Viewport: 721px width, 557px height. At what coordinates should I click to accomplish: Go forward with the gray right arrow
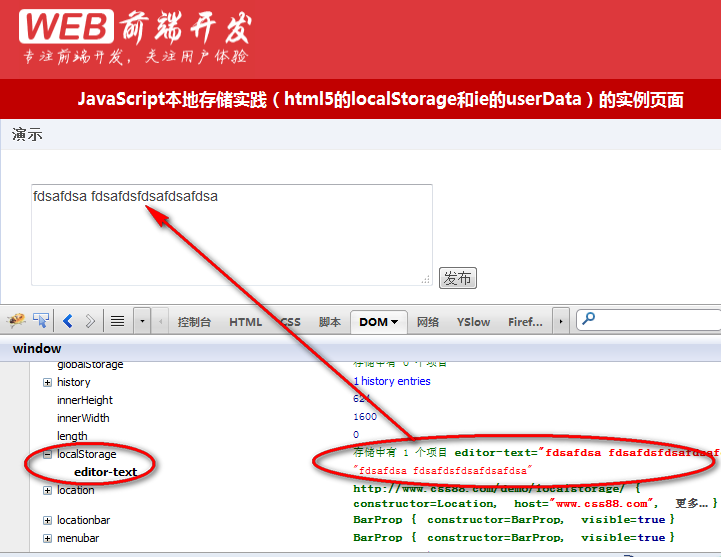[90, 321]
